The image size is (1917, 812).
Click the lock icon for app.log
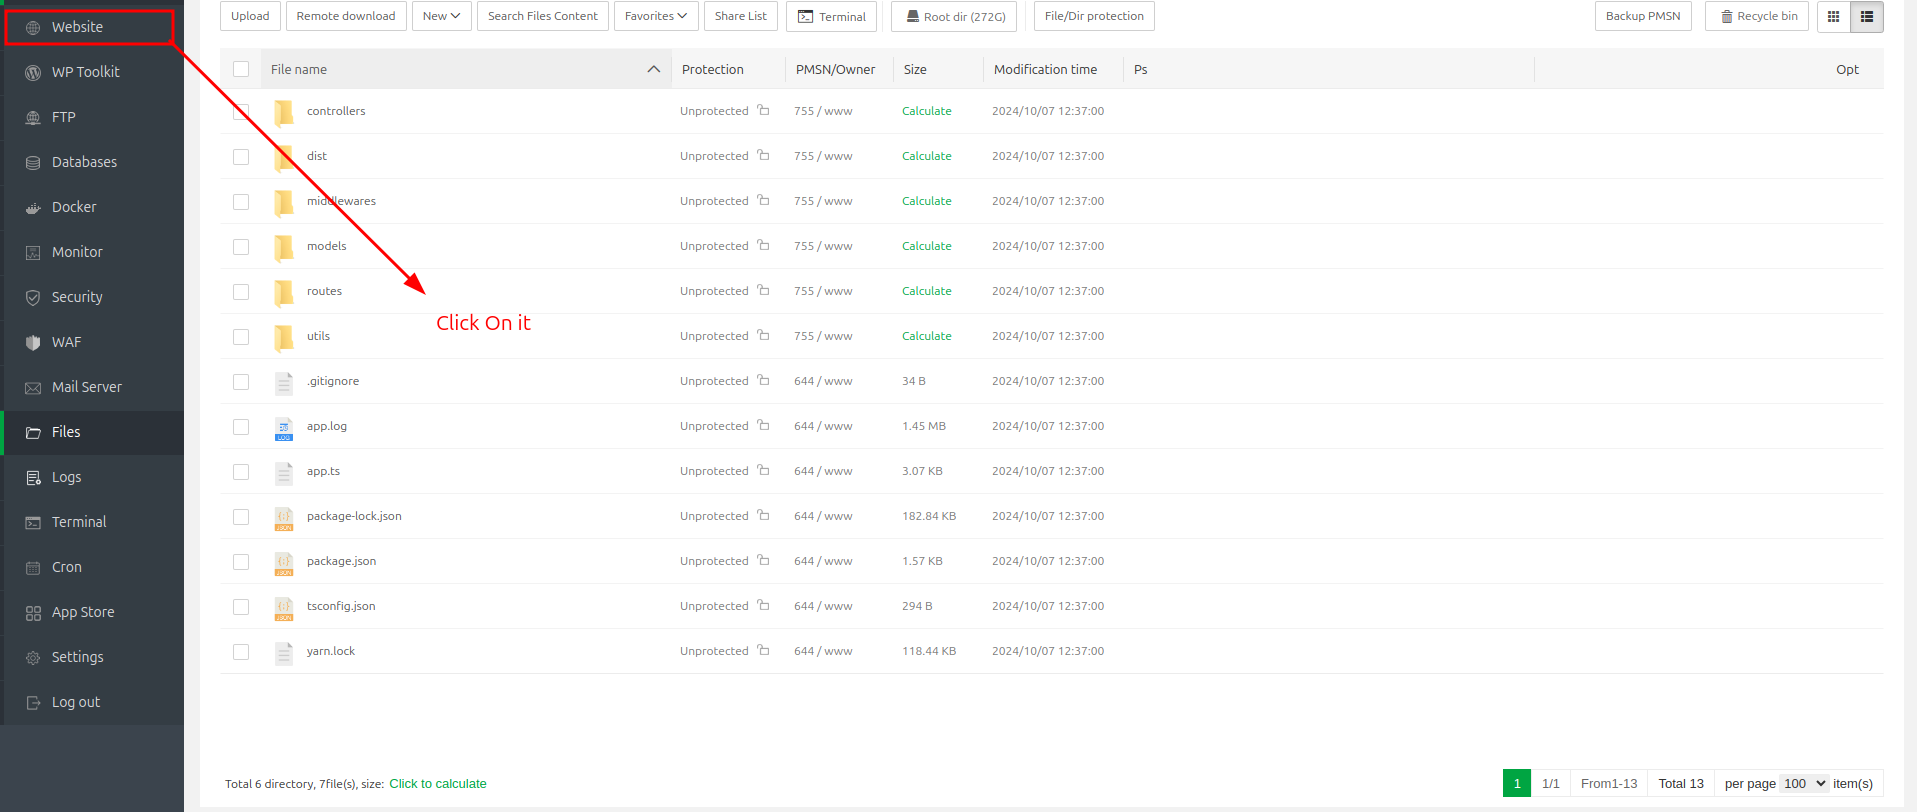pyautogui.click(x=763, y=425)
